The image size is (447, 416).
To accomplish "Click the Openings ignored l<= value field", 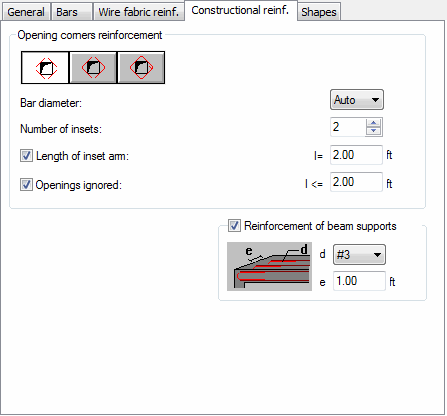I will click(356, 182).
